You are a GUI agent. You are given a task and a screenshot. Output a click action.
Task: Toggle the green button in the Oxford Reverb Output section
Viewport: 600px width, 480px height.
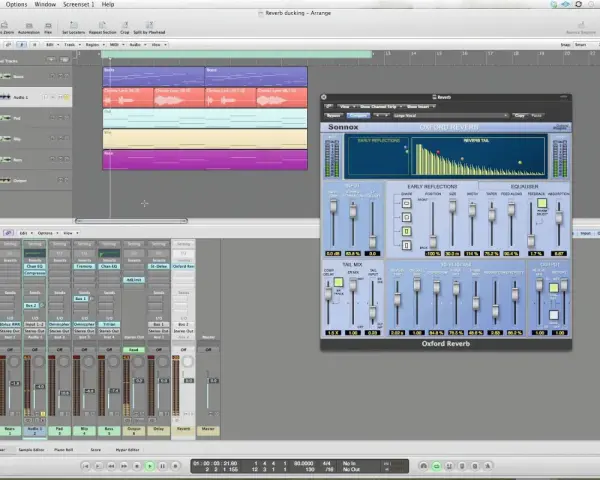pos(553,288)
